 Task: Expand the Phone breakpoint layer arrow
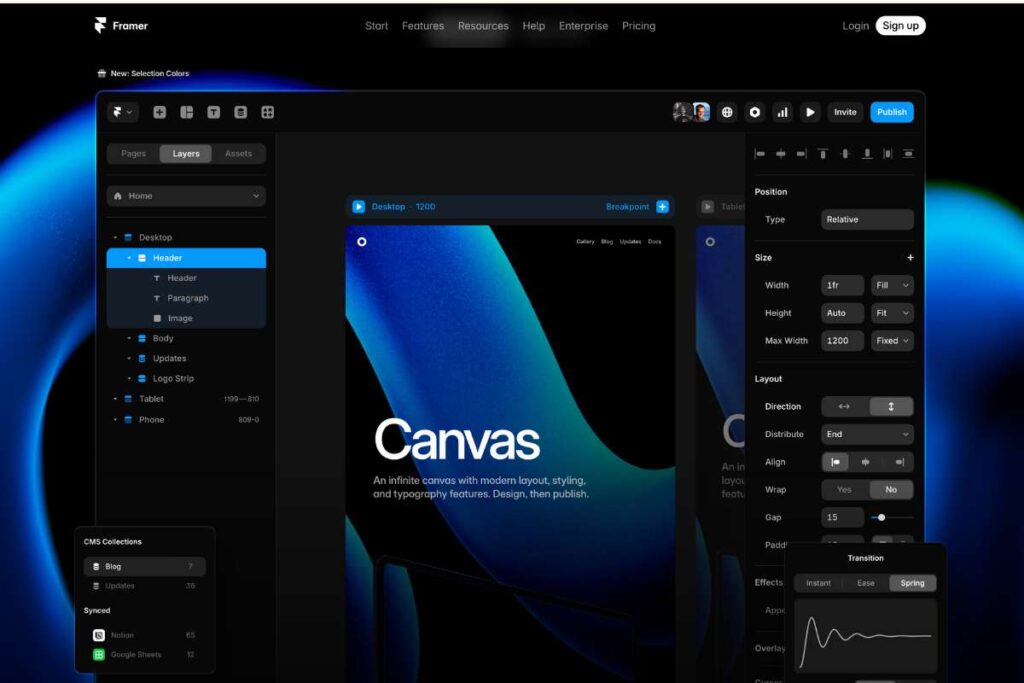pyautogui.click(x=116, y=420)
